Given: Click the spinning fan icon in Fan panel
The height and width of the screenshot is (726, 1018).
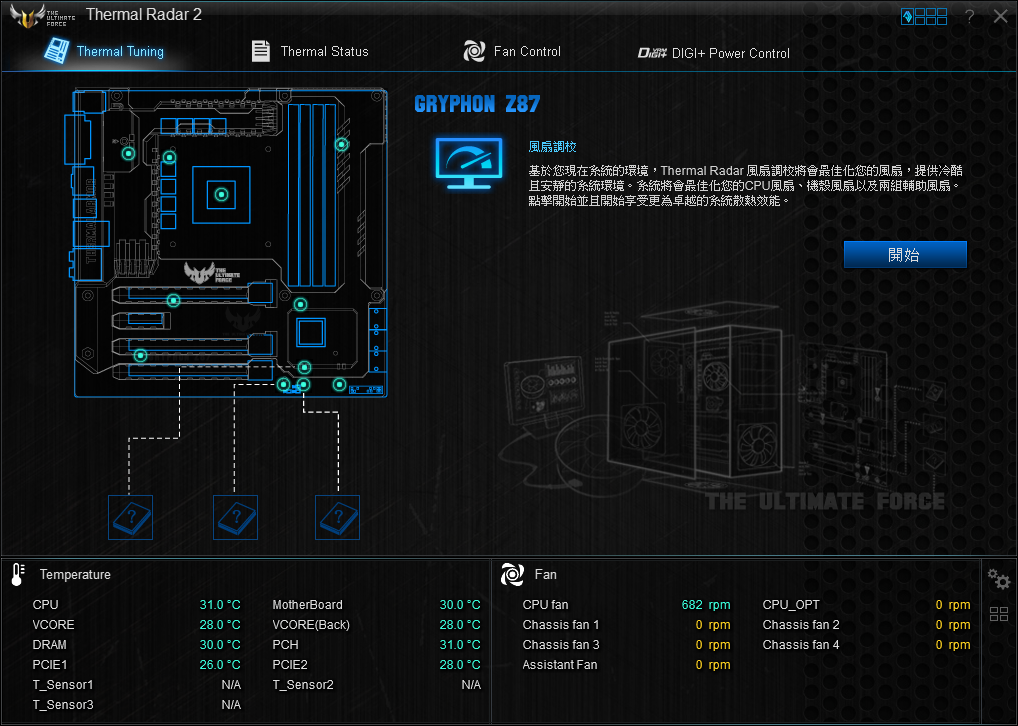Looking at the screenshot, I should pyautogui.click(x=511, y=574).
